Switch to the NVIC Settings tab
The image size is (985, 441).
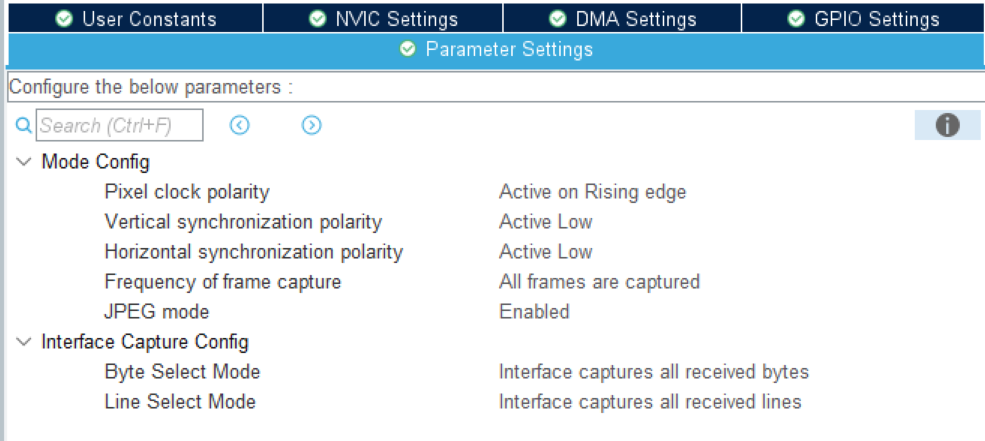click(x=383, y=19)
